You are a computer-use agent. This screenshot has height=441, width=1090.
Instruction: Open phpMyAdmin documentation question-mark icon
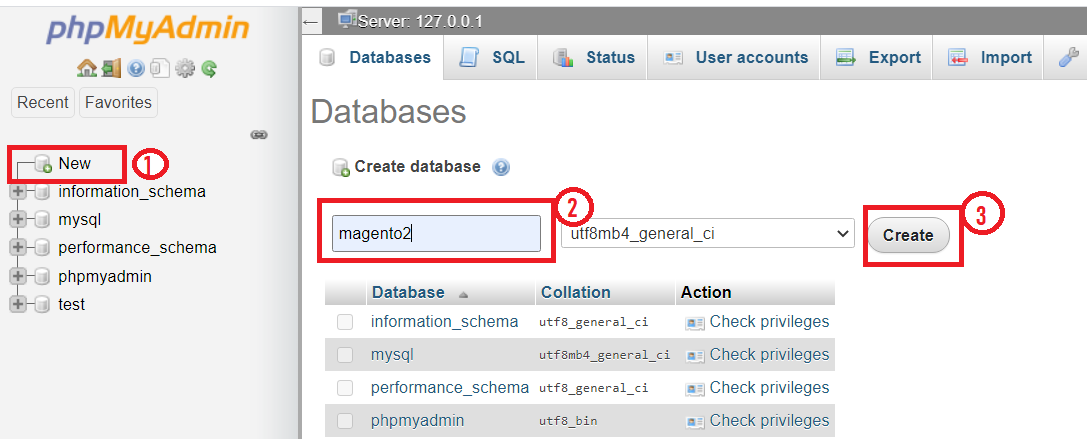tap(136, 68)
